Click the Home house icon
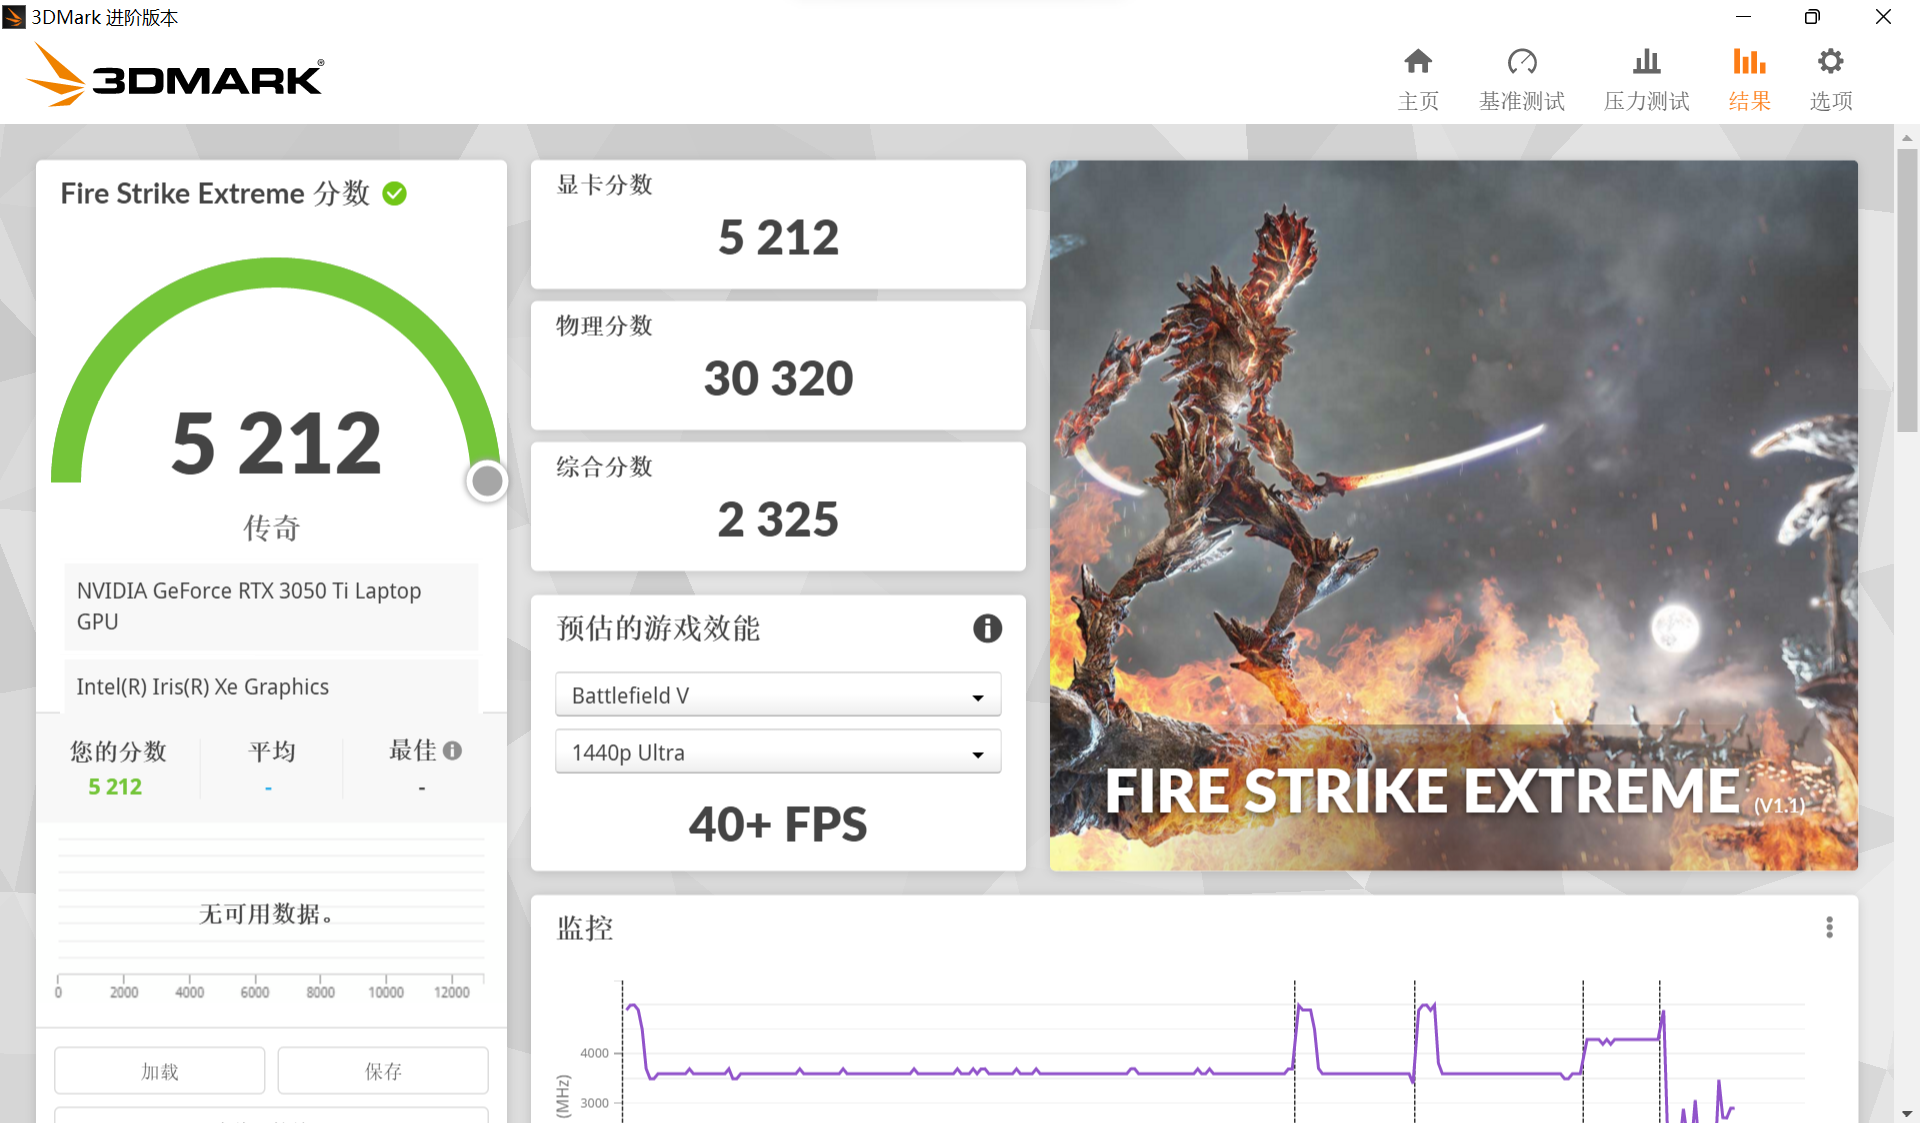1920x1123 pixels. [1417, 62]
